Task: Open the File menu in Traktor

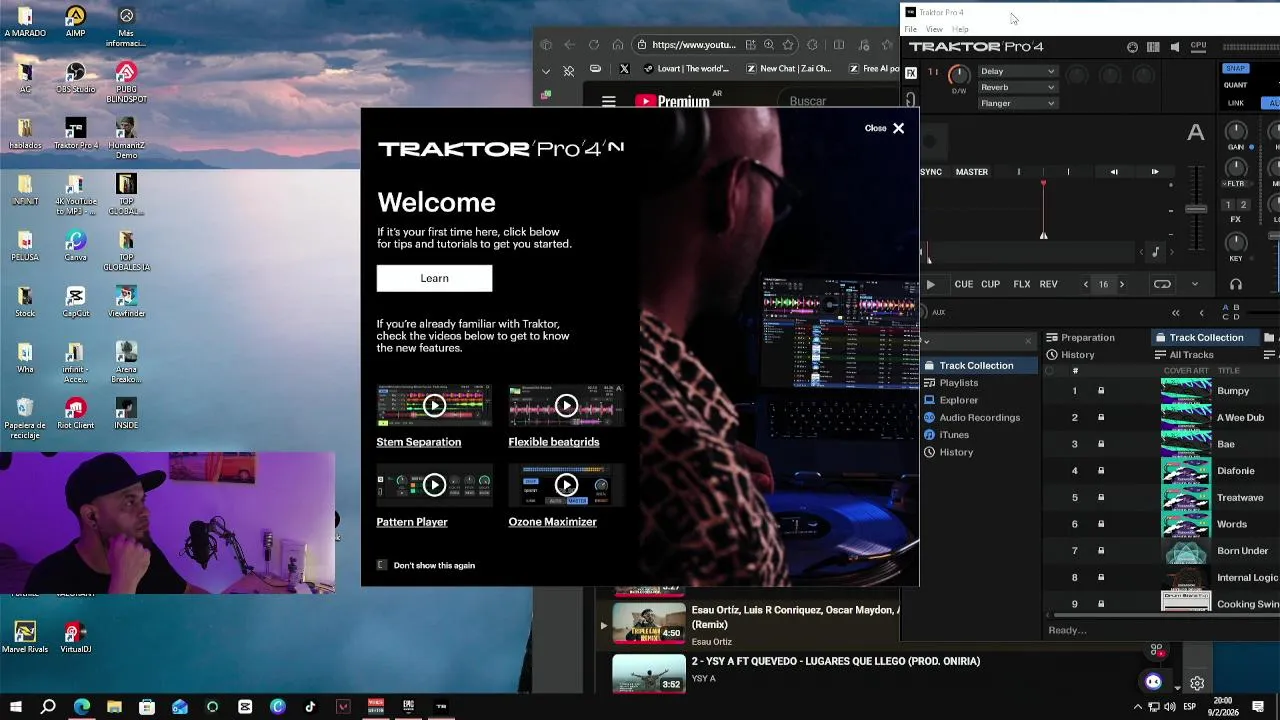Action: (x=911, y=29)
